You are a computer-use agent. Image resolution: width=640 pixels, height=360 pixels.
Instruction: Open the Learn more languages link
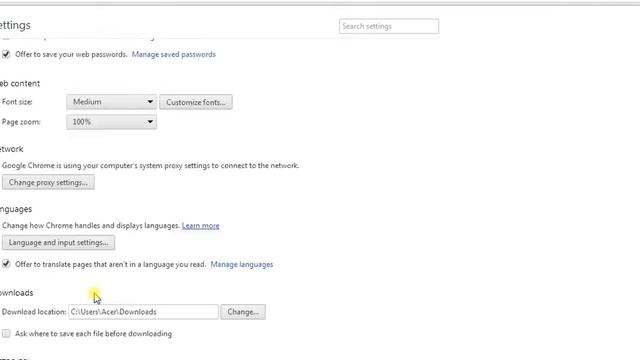[x=200, y=226]
